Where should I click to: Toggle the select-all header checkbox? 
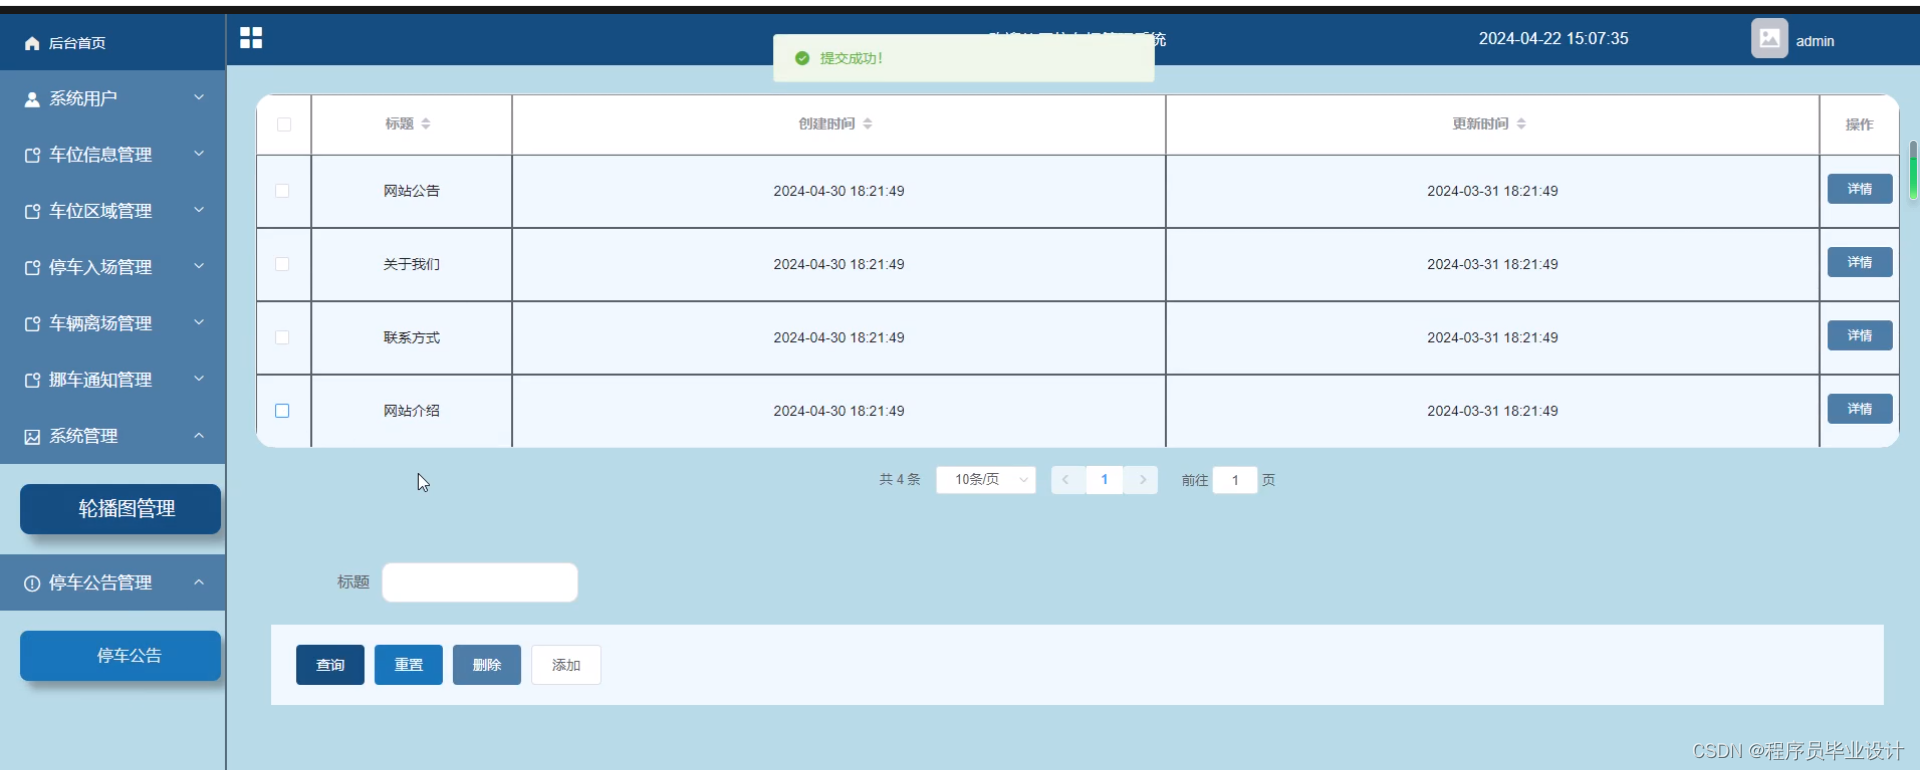point(284,124)
